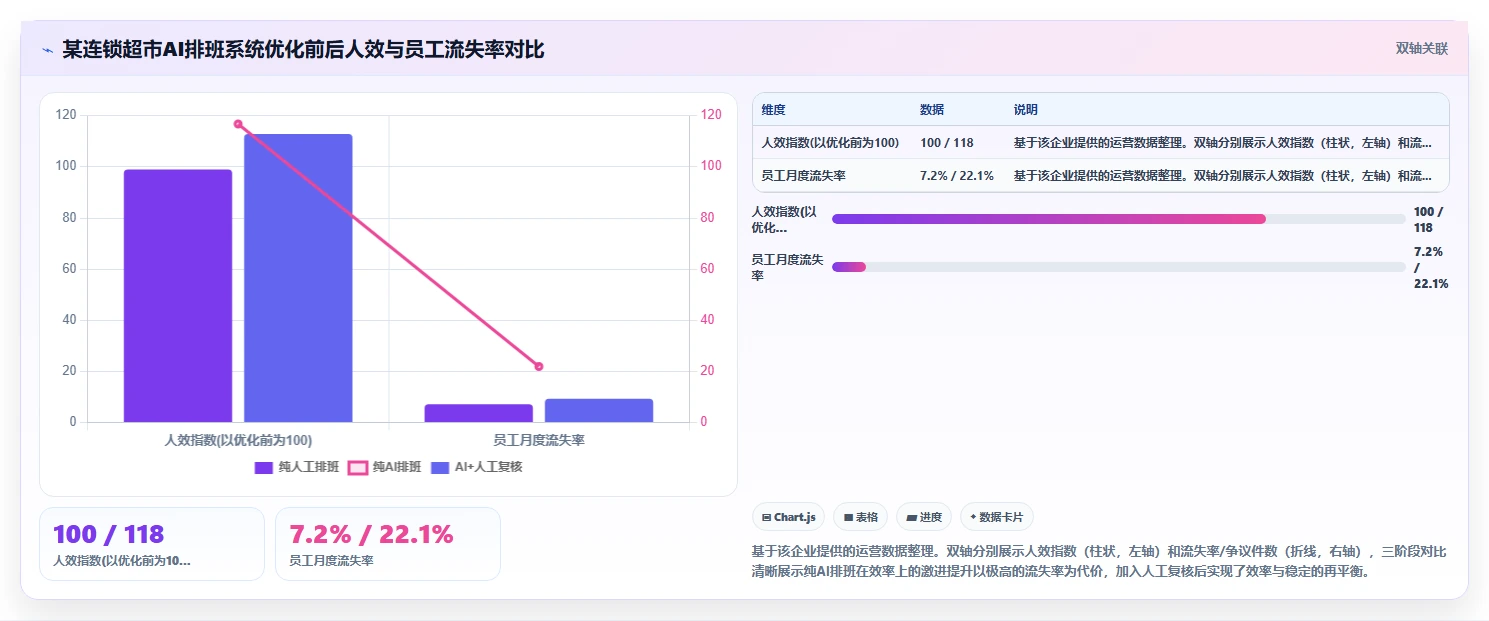Click the 人效指数(以优化前为100) x-axis label
This screenshot has height=621, width=1489.
tap(238, 440)
